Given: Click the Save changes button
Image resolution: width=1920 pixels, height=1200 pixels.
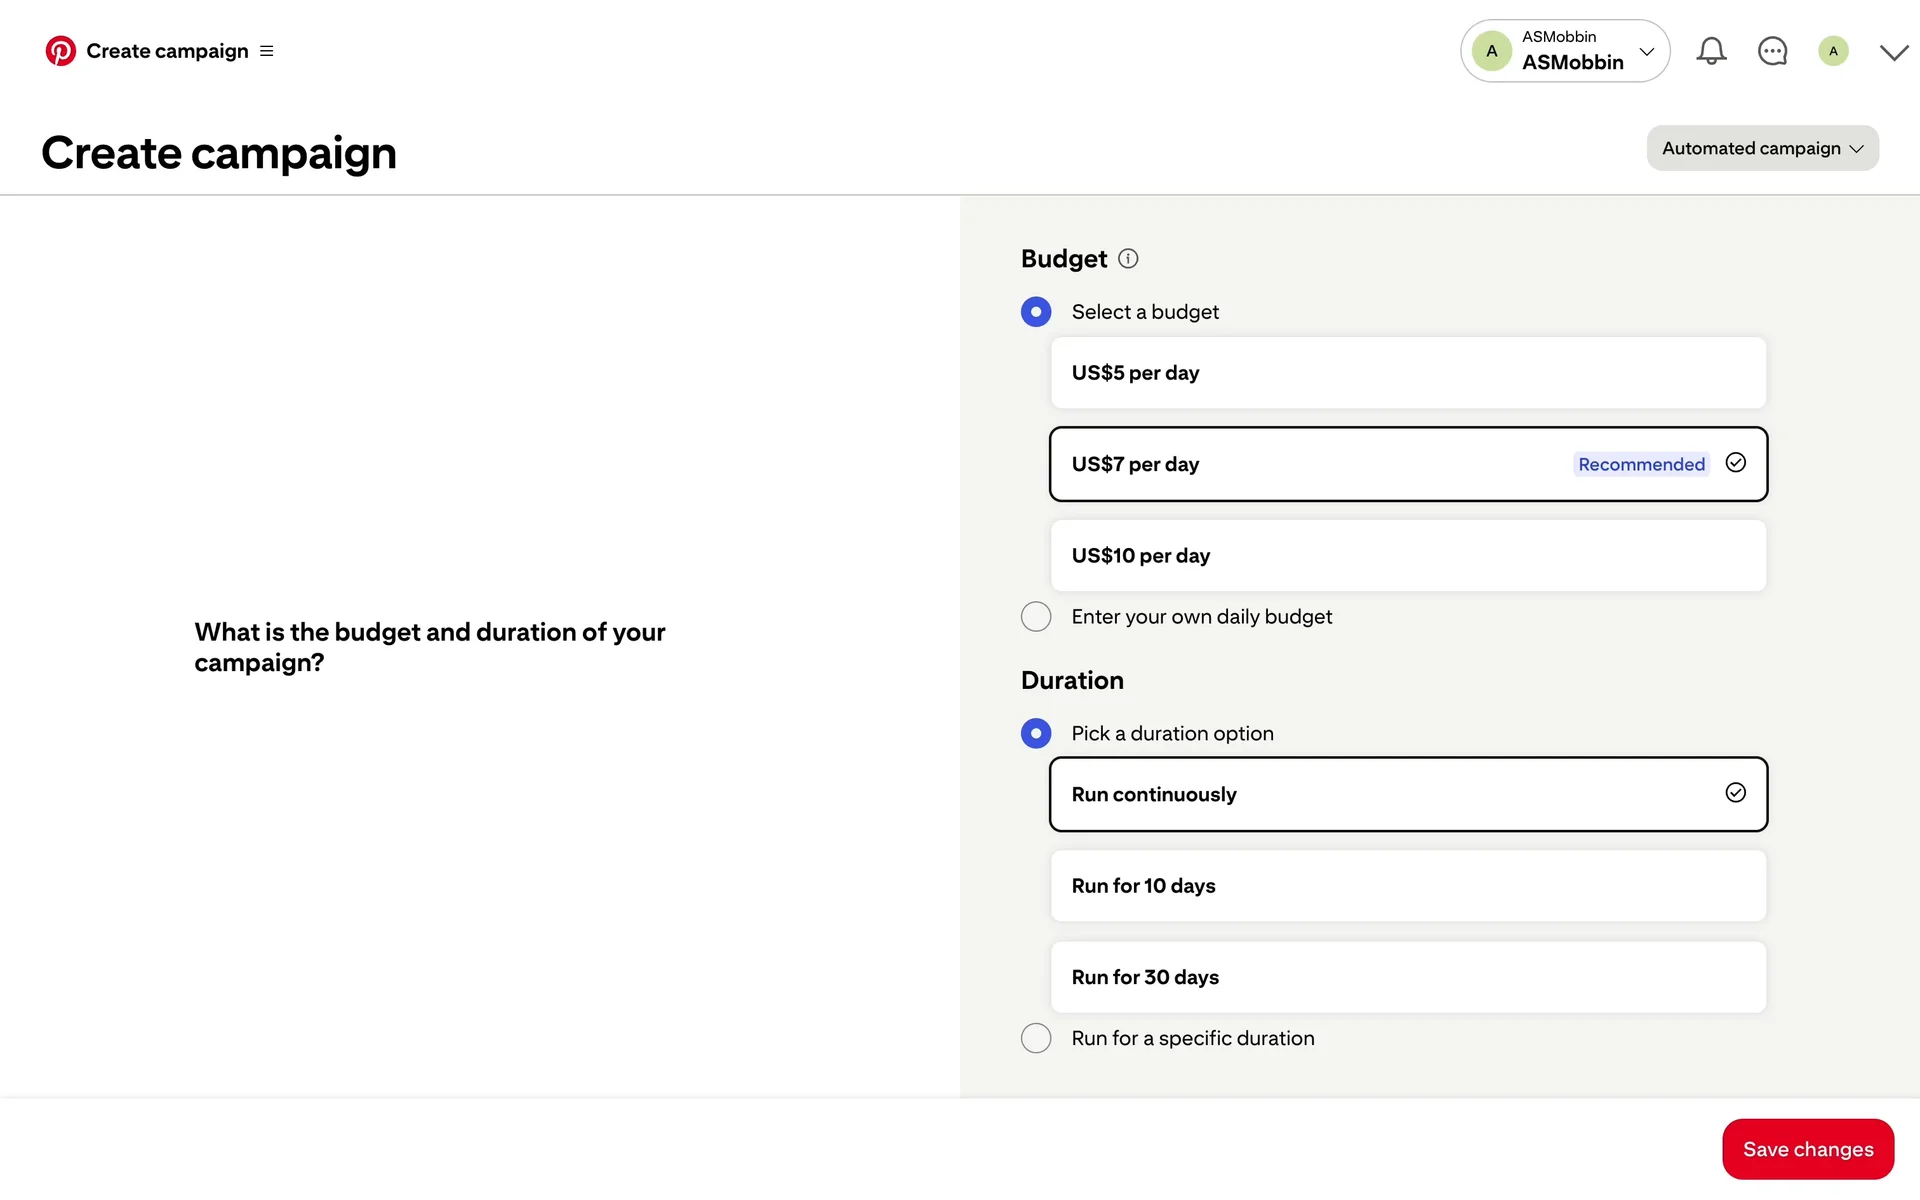Looking at the screenshot, I should [1807, 1149].
